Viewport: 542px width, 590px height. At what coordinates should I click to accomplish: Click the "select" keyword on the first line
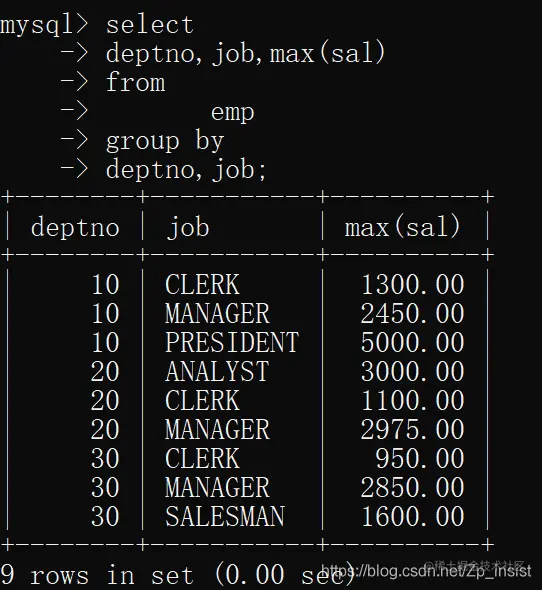click(x=150, y=25)
